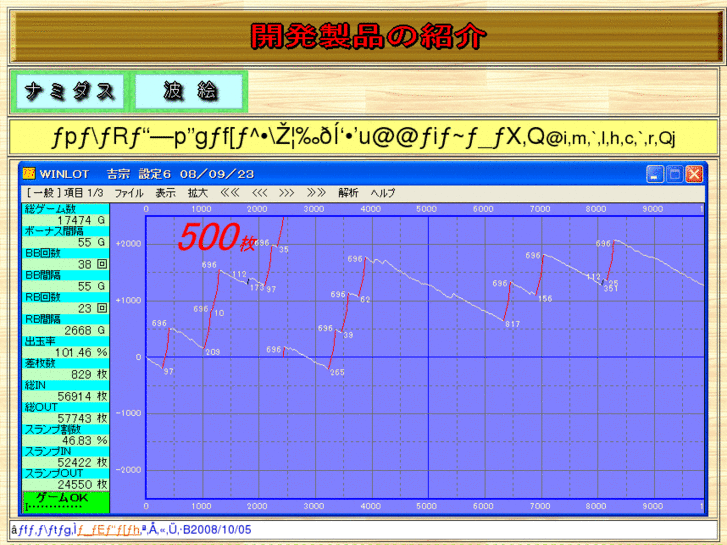The height and width of the screenshot is (545, 727).
Task: Click the スランプ割数 value 46.83 %
Action: click(x=85, y=440)
